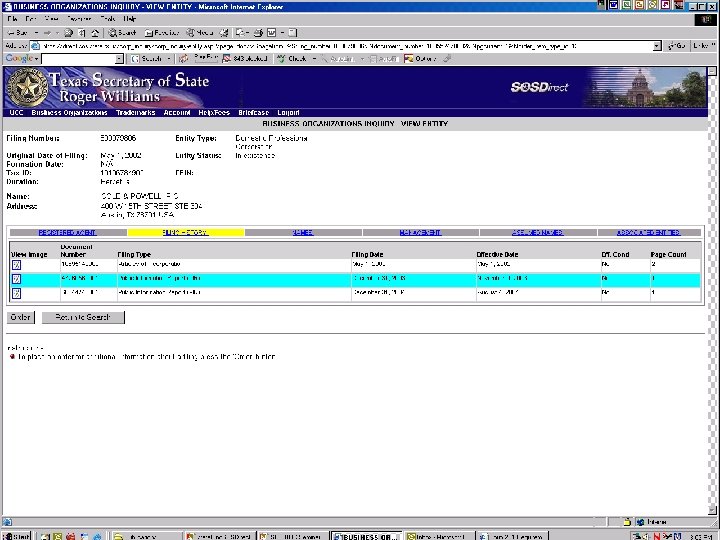The width and height of the screenshot is (720, 540).
Task: Open the Briefcase navigation item
Action: (x=253, y=112)
